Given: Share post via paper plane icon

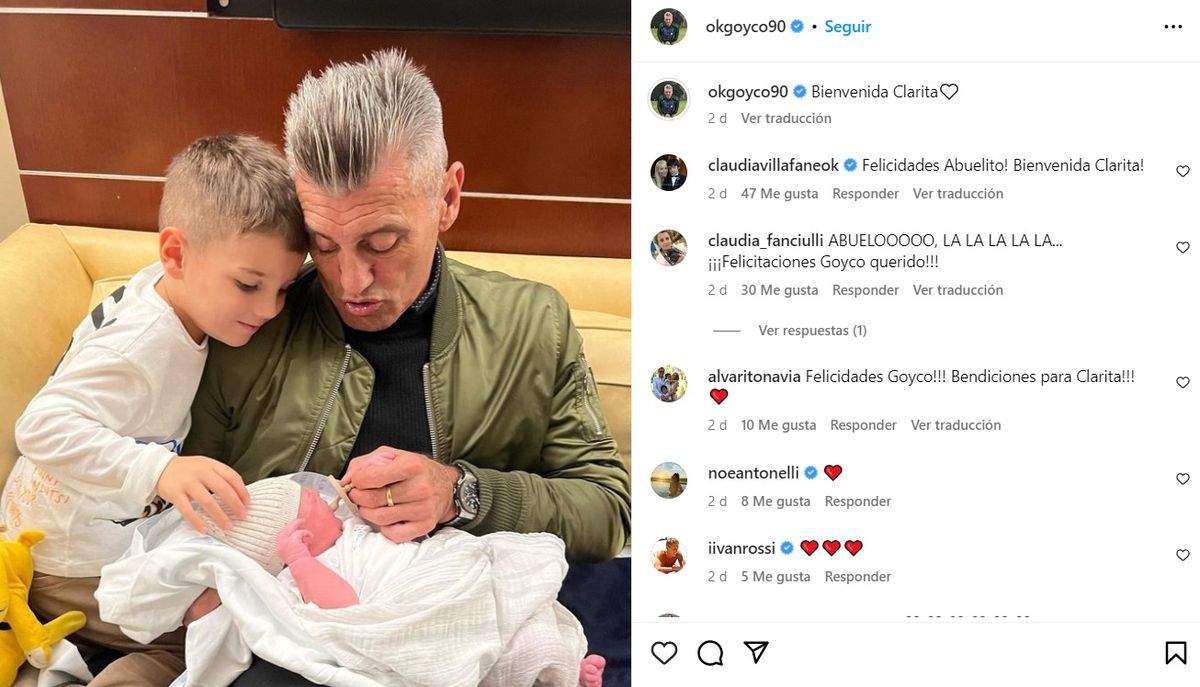Looking at the screenshot, I should pos(756,653).
